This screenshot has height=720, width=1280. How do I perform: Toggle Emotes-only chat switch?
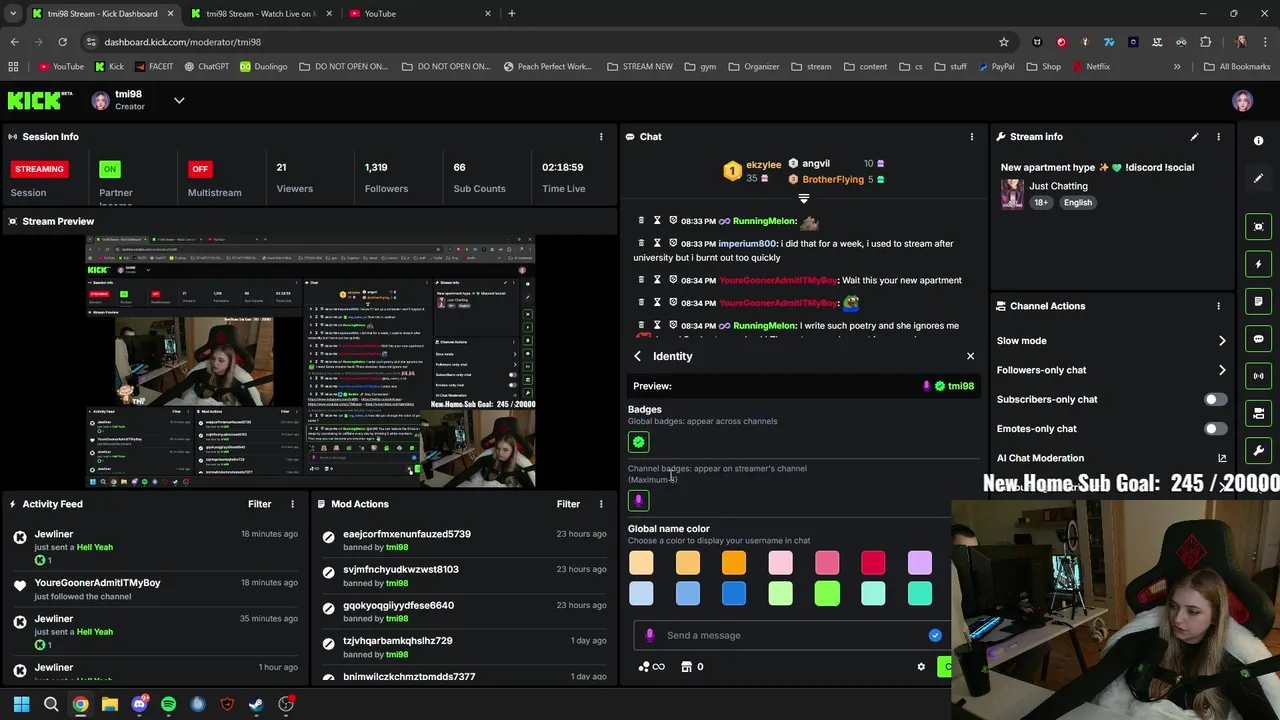pos(1215,429)
